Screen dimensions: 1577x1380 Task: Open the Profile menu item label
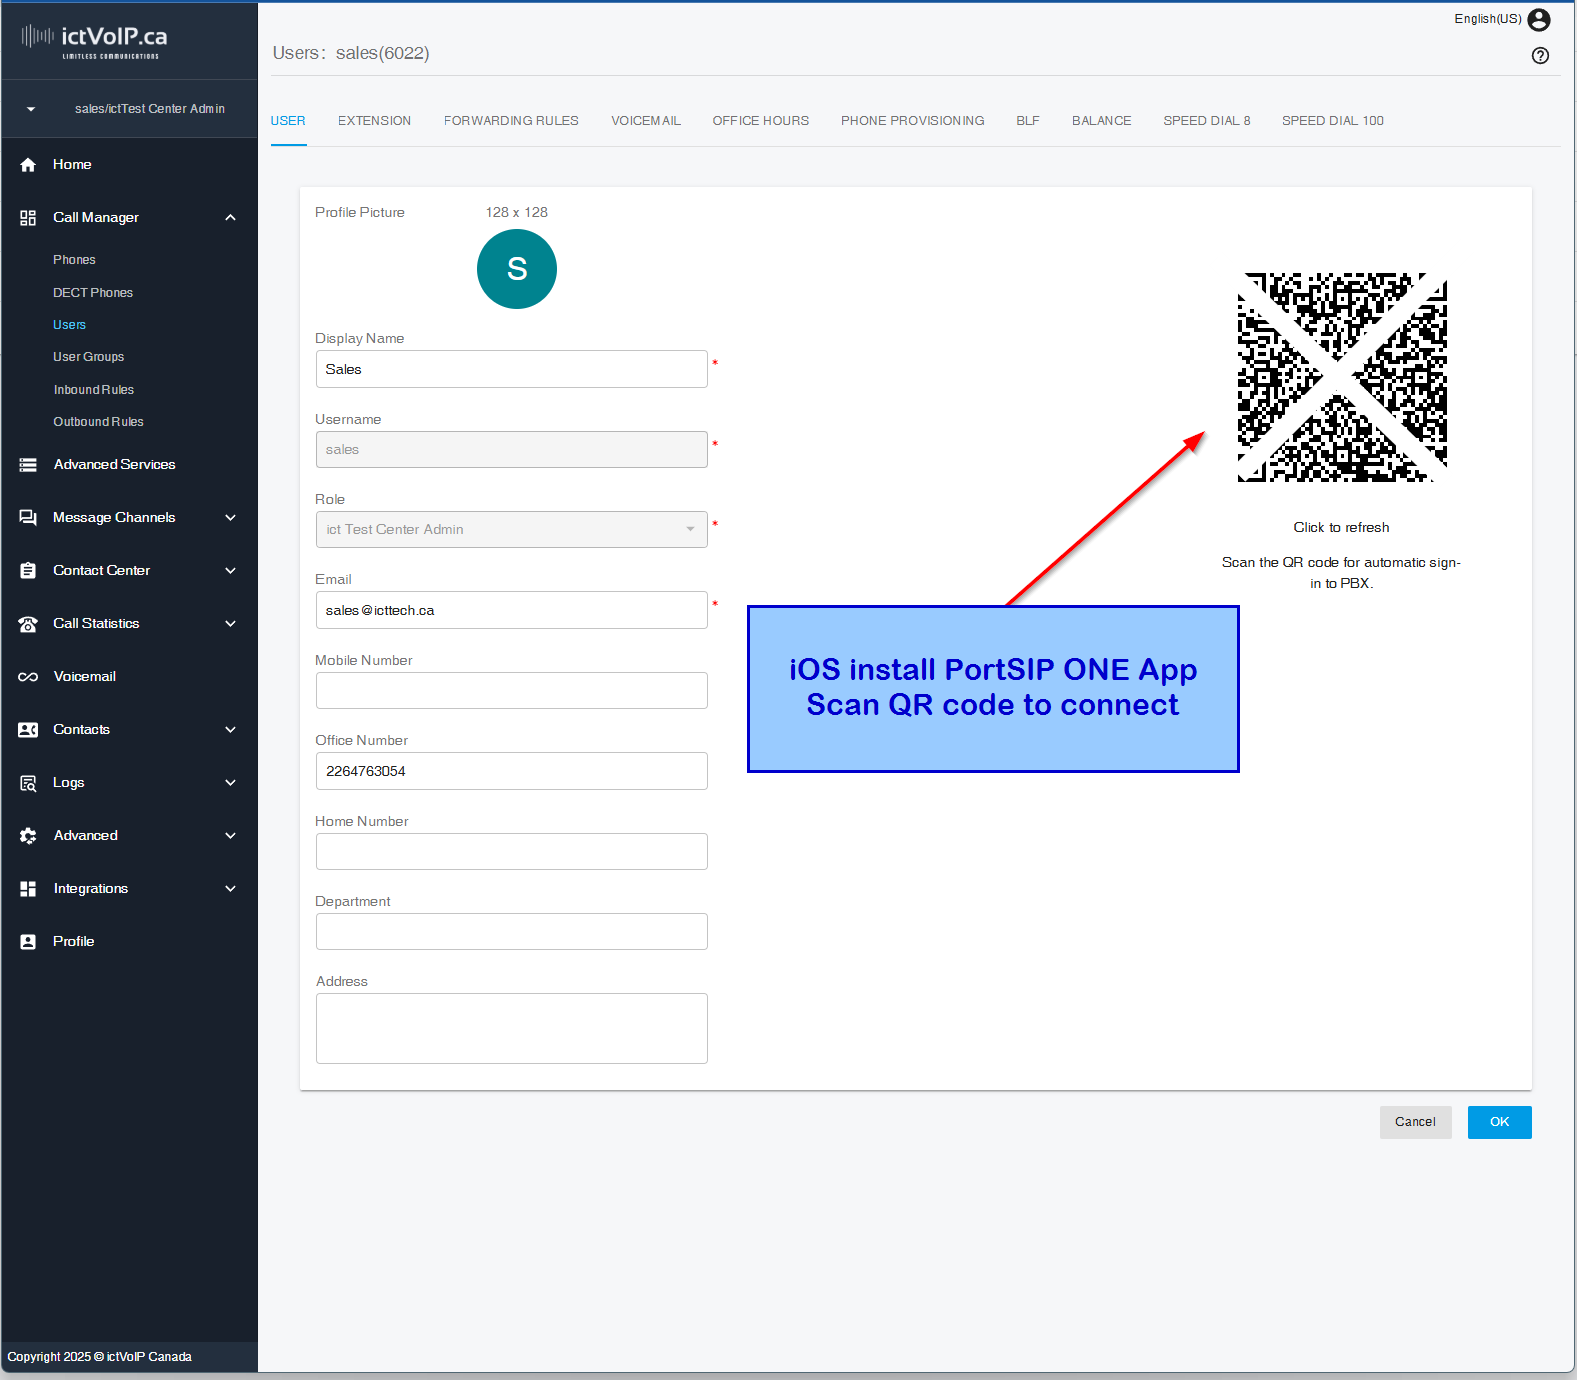pos(73,942)
